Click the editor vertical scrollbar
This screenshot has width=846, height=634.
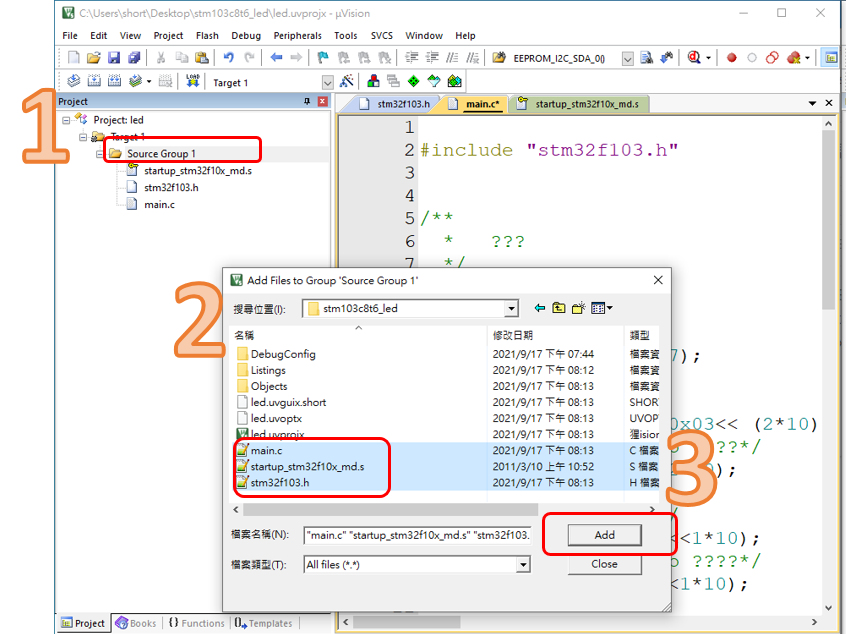828,221
